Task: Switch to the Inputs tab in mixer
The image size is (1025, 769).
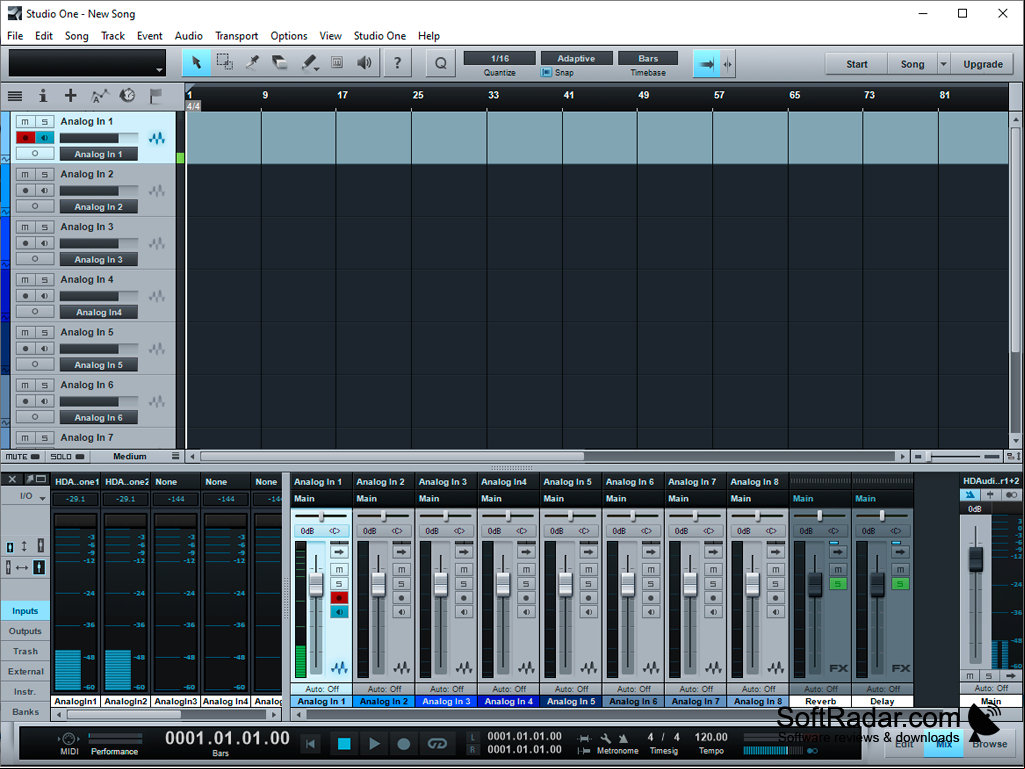Action: [x=25, y=611]
